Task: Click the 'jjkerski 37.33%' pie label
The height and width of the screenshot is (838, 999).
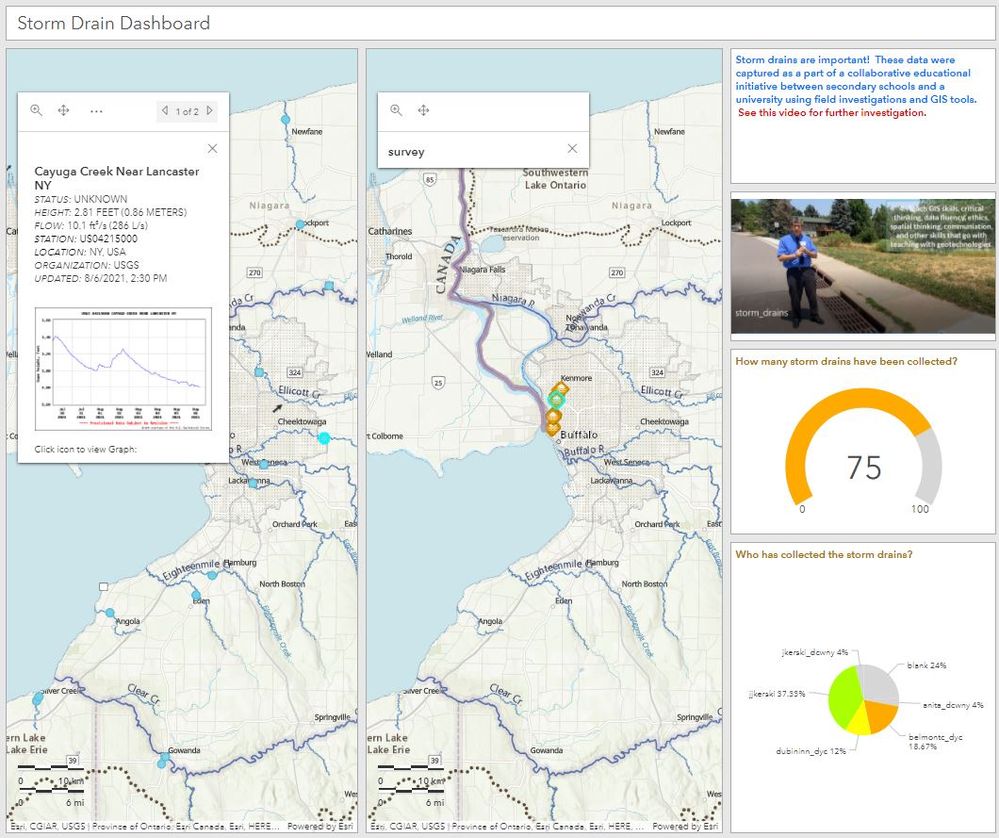Action: [777, 693]
